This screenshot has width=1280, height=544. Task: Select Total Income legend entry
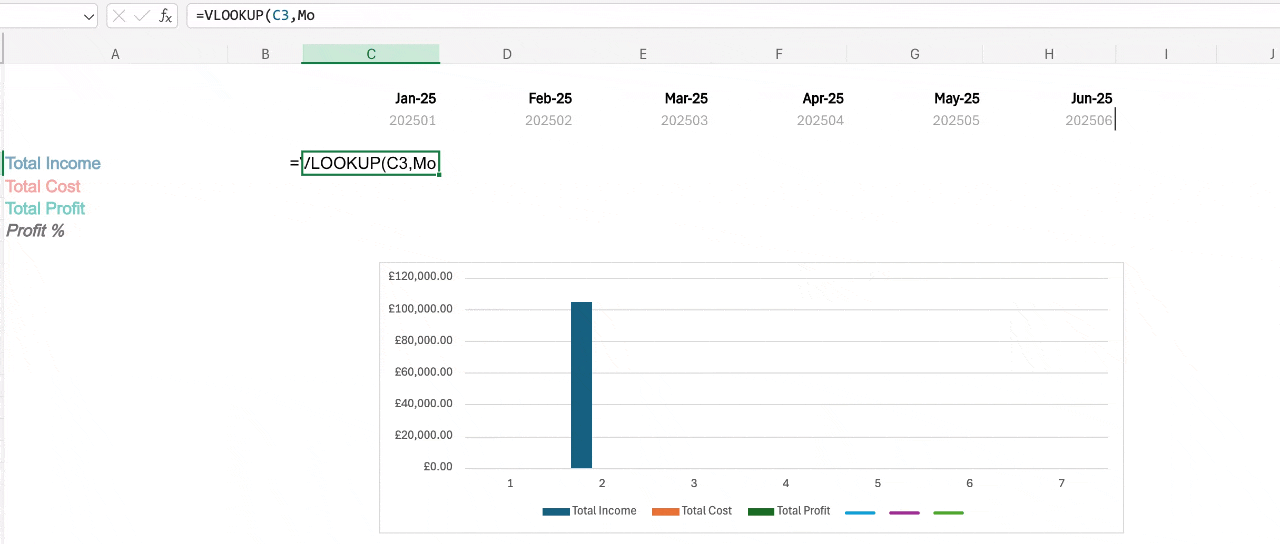(589, 511)
